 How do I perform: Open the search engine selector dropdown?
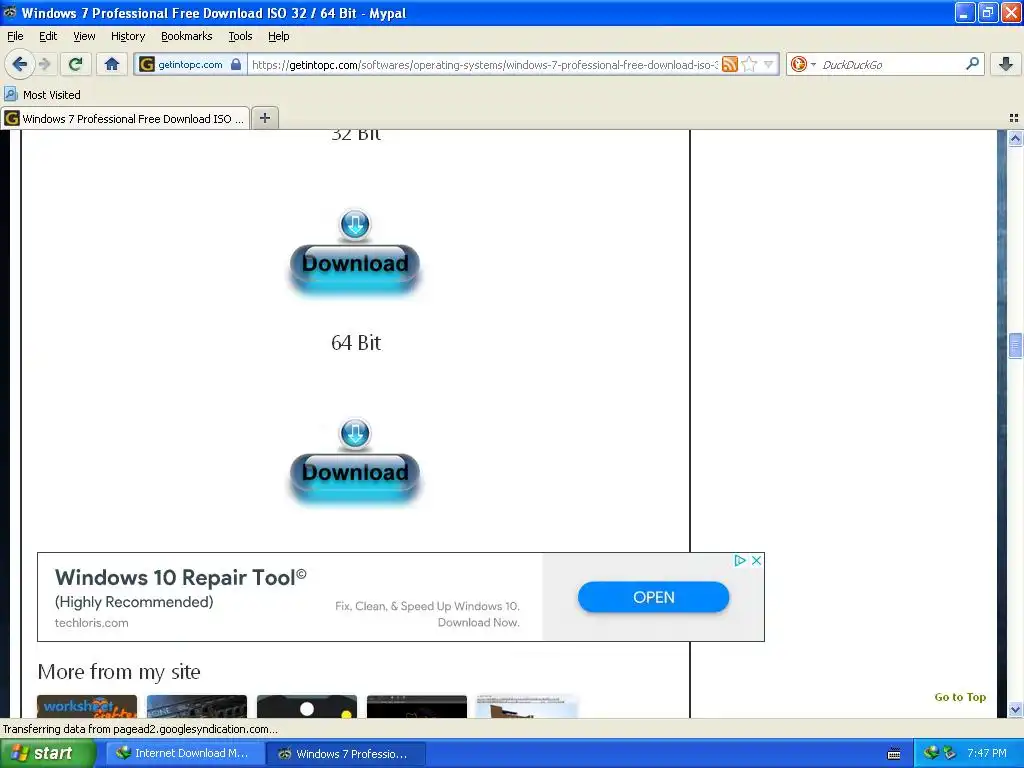coord(803,64)
